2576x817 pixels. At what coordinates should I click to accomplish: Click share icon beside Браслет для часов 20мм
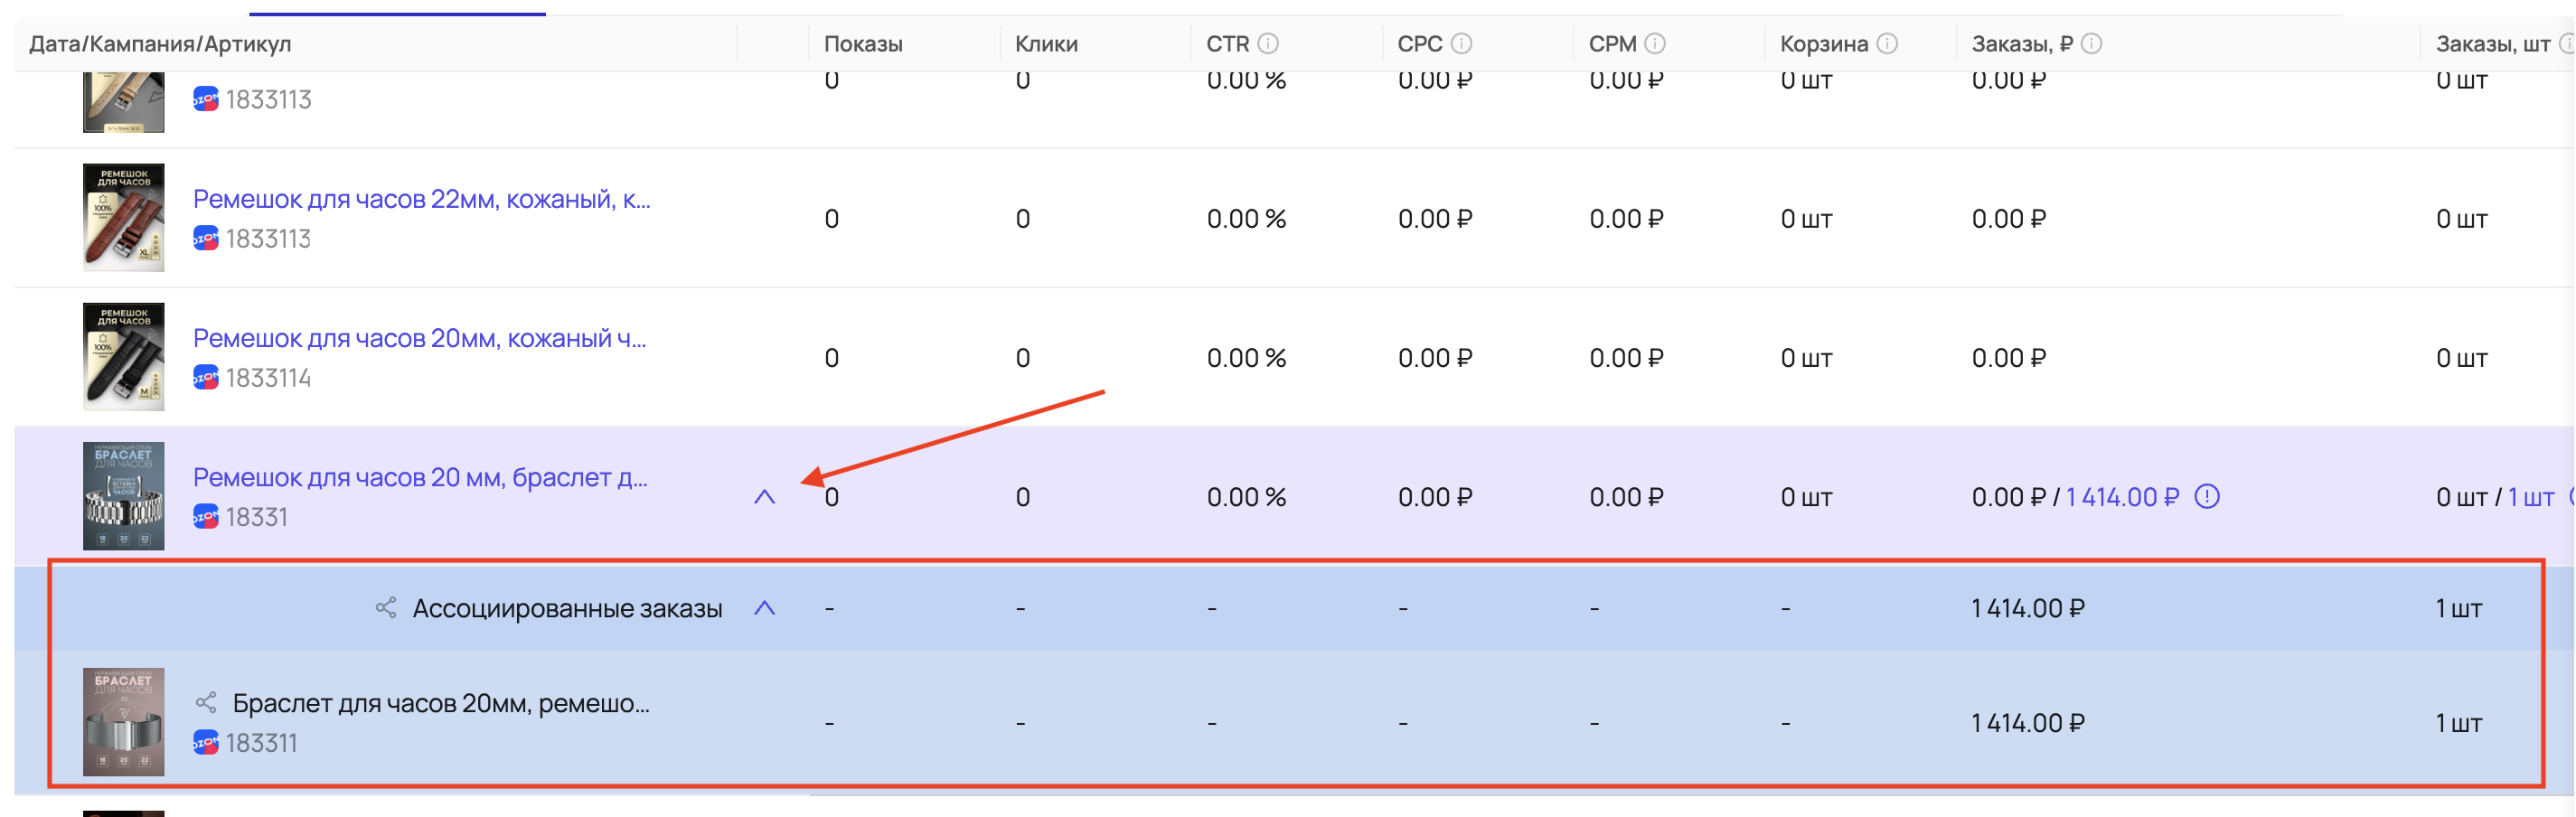[206, 703]
